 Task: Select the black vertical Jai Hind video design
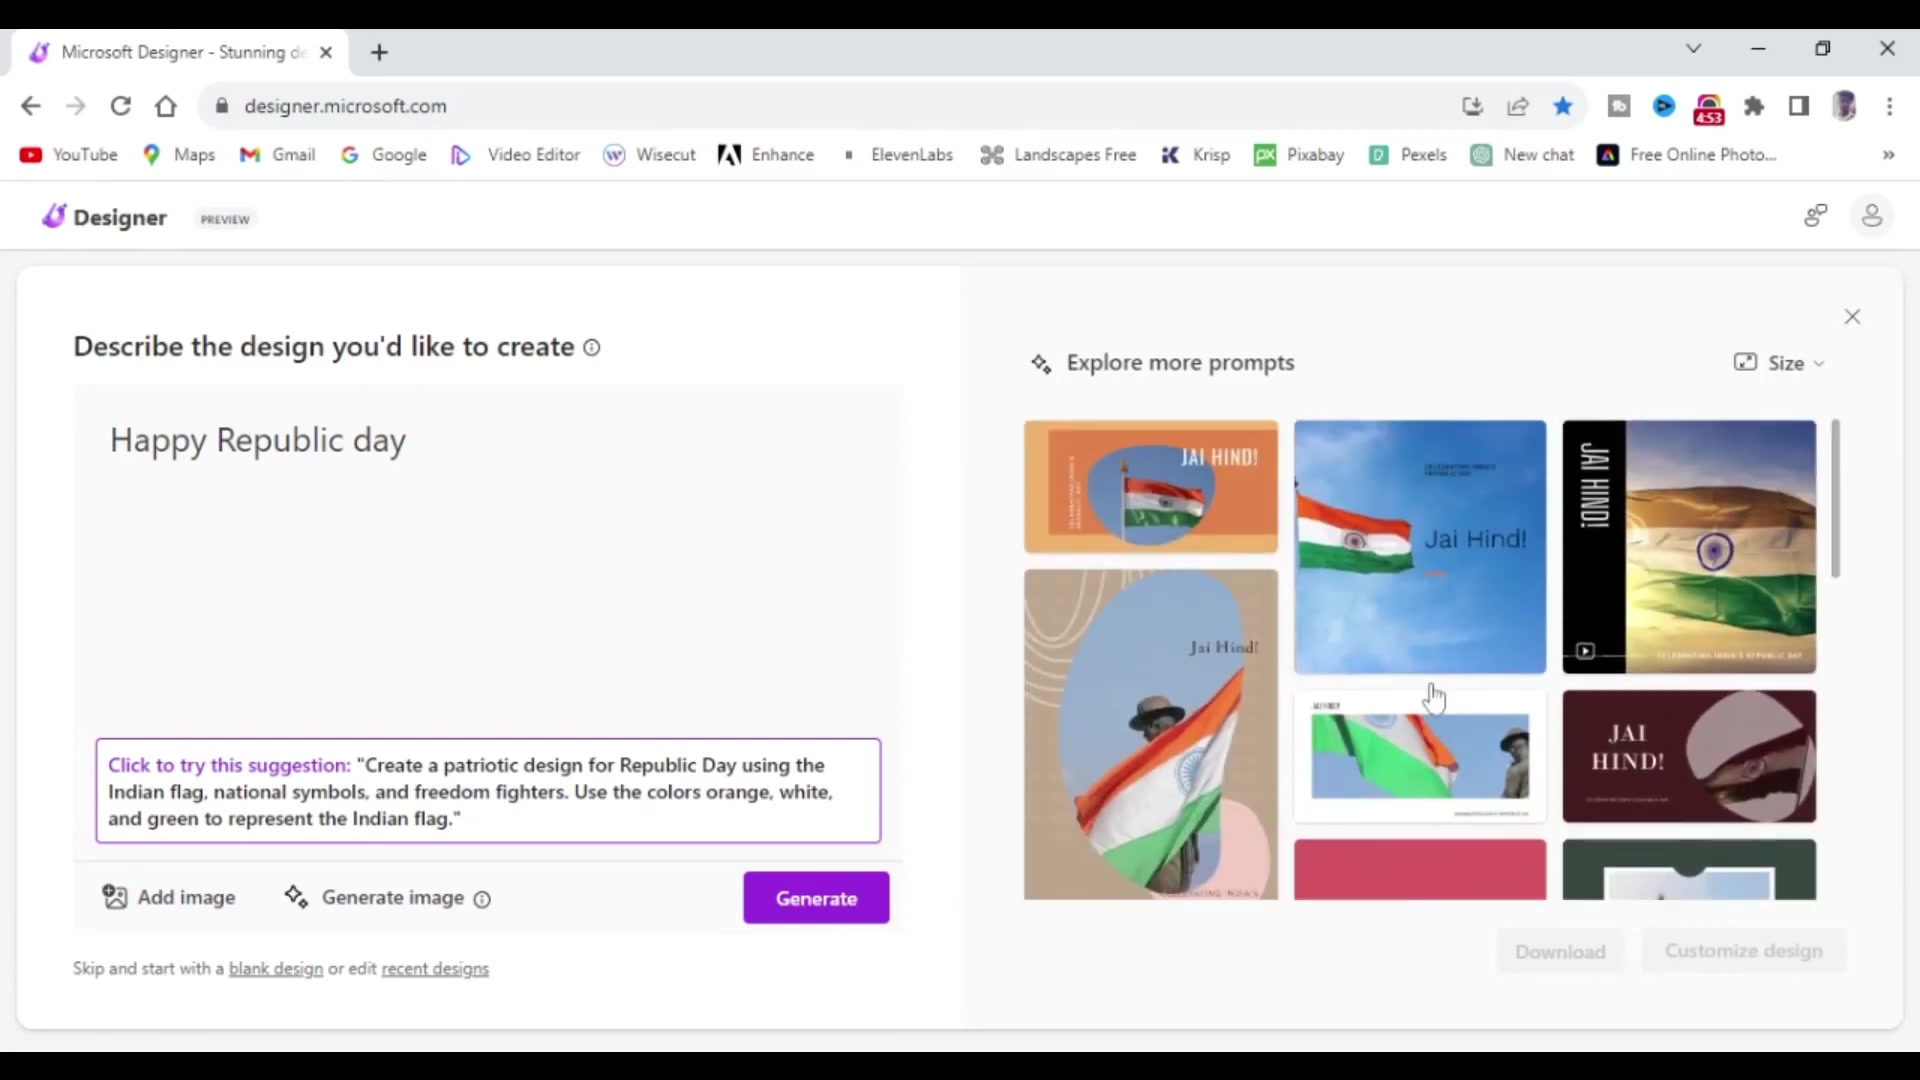point(1689,547)
